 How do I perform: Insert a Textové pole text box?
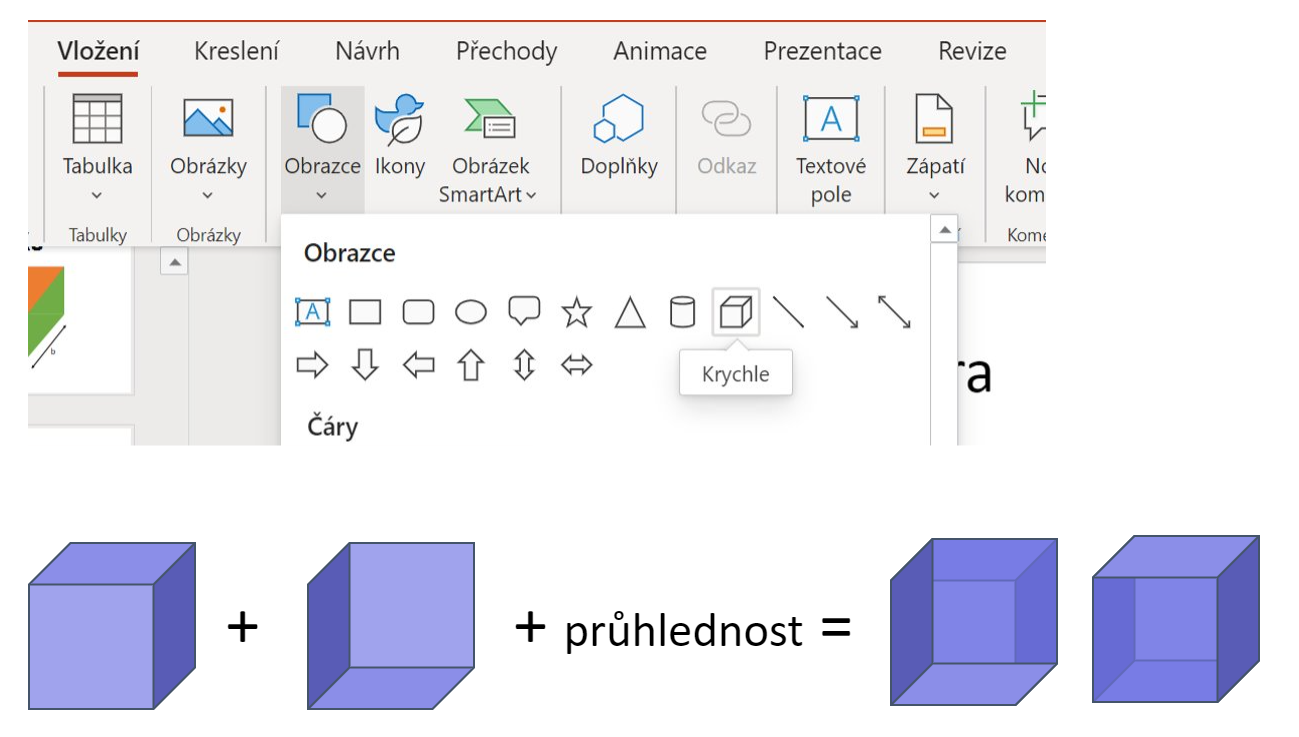tap(831, 149)
